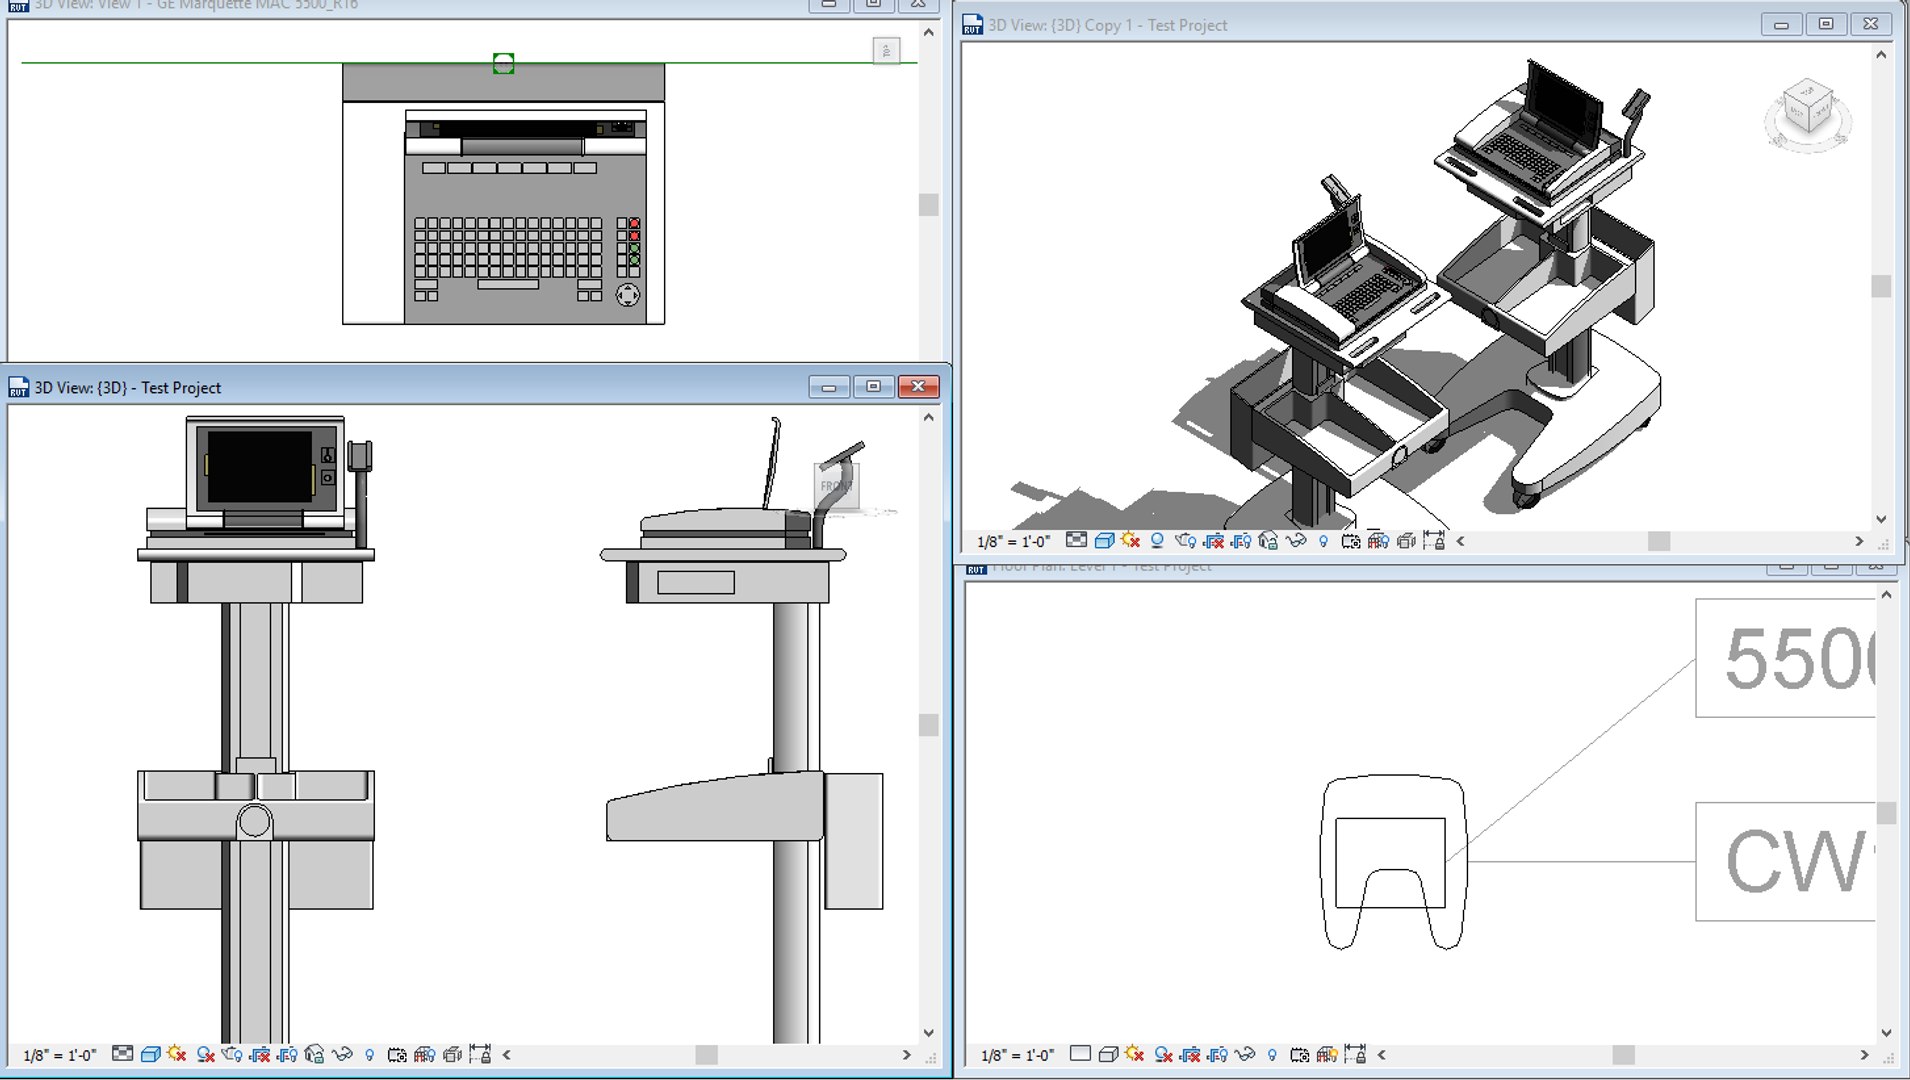Toggle analytical model visibility in {3D} Copy 1 view
Viewport: 1910px width, 1080px height.
1378,541
